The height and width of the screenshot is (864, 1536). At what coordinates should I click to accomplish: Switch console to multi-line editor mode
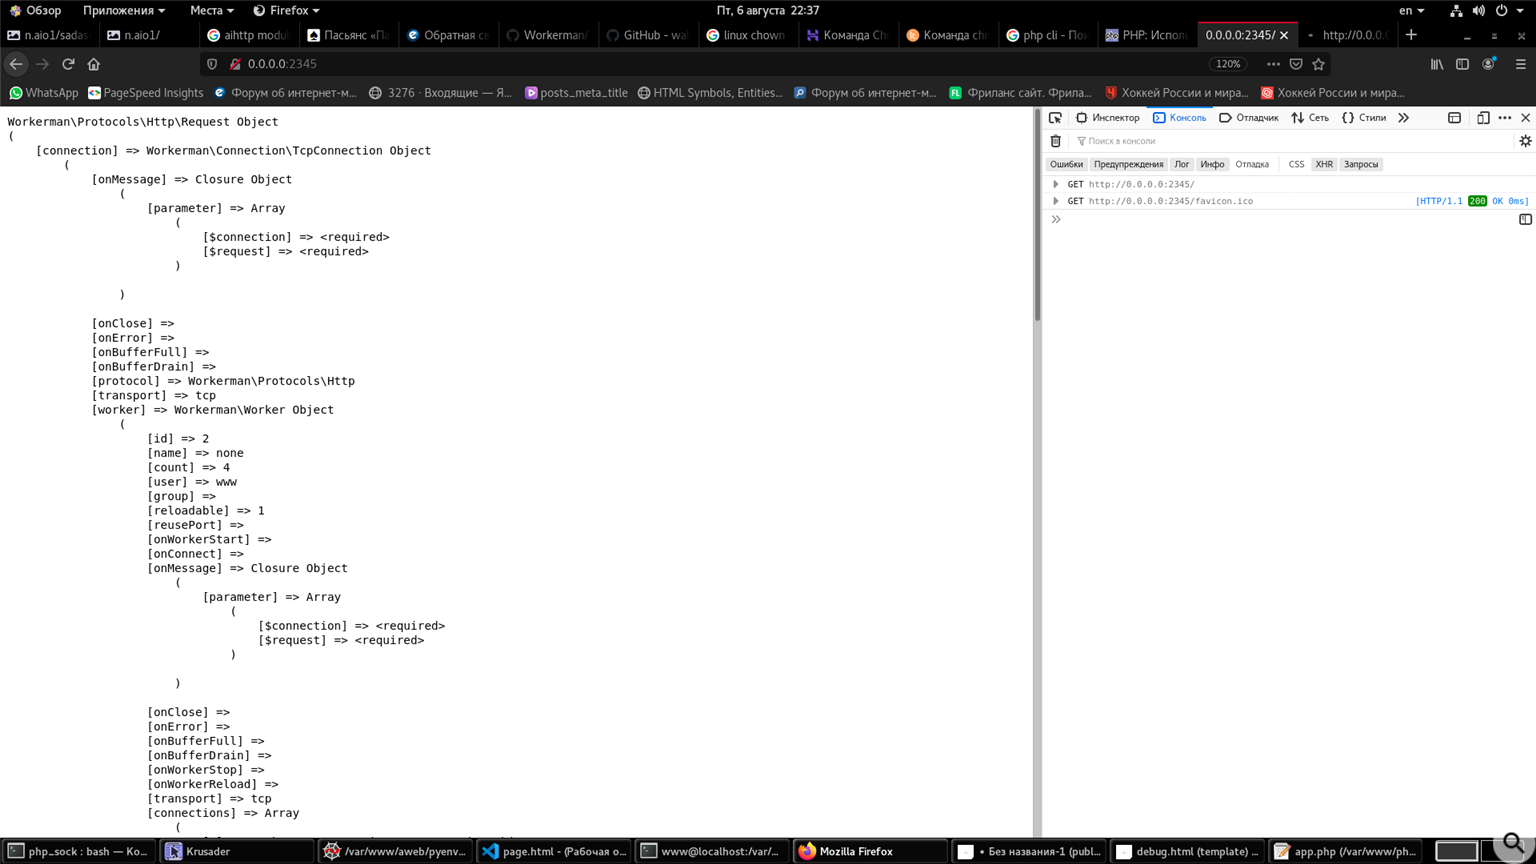(x=1525, y=219)
